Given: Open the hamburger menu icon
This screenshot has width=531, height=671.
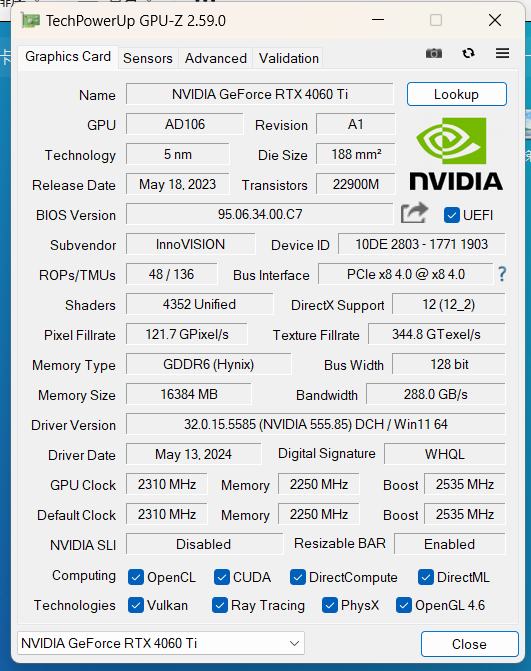Looking at the screenshot, I should coord(502,53).
